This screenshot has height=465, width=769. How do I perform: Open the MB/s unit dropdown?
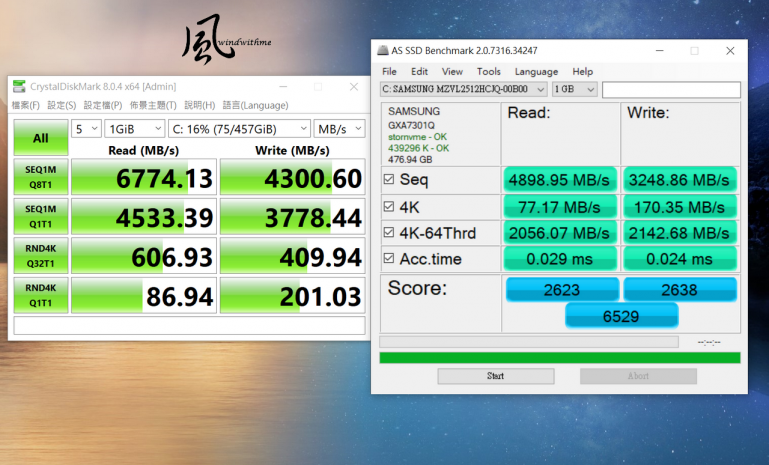point(339,128)
